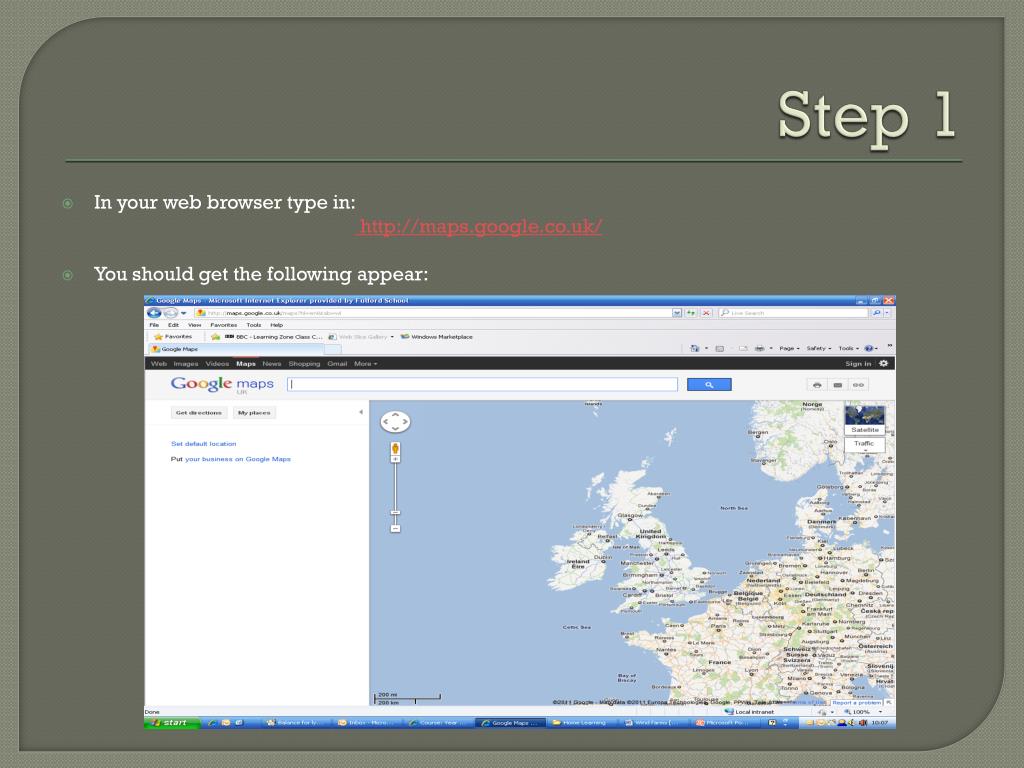1024x768 pixels.
Task: Click Videos in the Google bar
Action: (217, 364)
